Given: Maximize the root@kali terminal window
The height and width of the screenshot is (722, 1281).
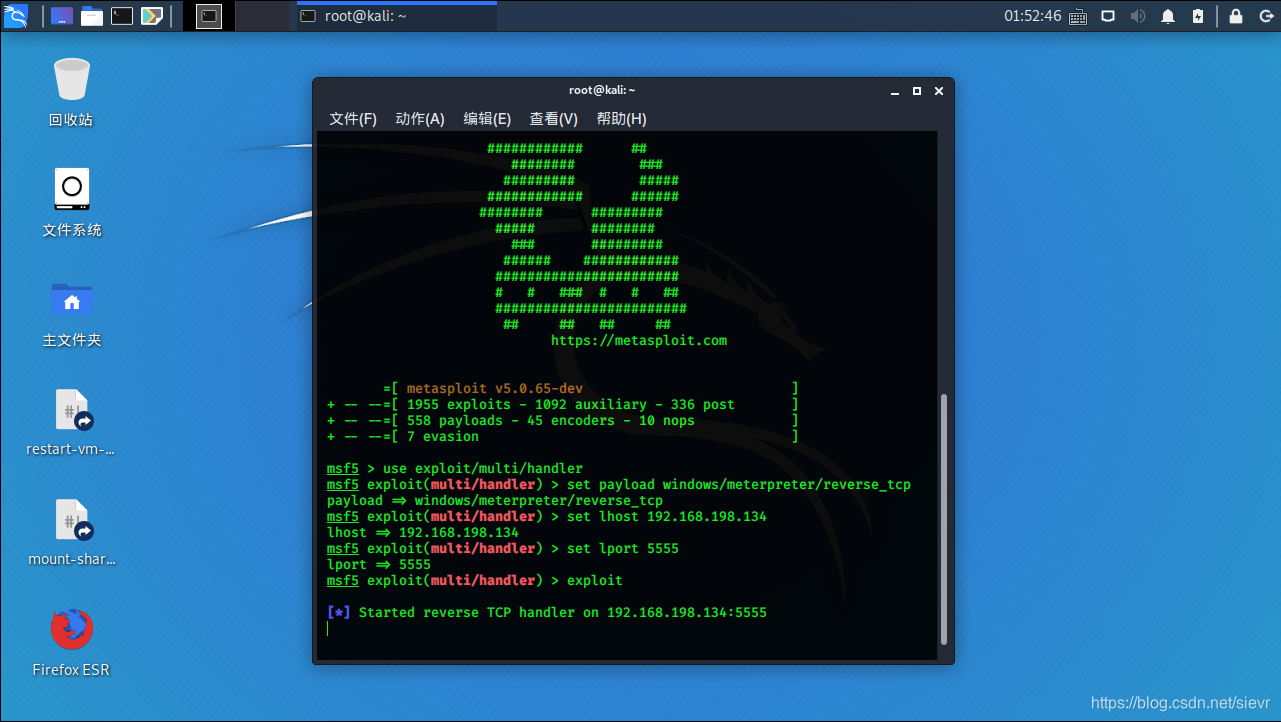Looking at the screenshot, I should click(918, 91).
